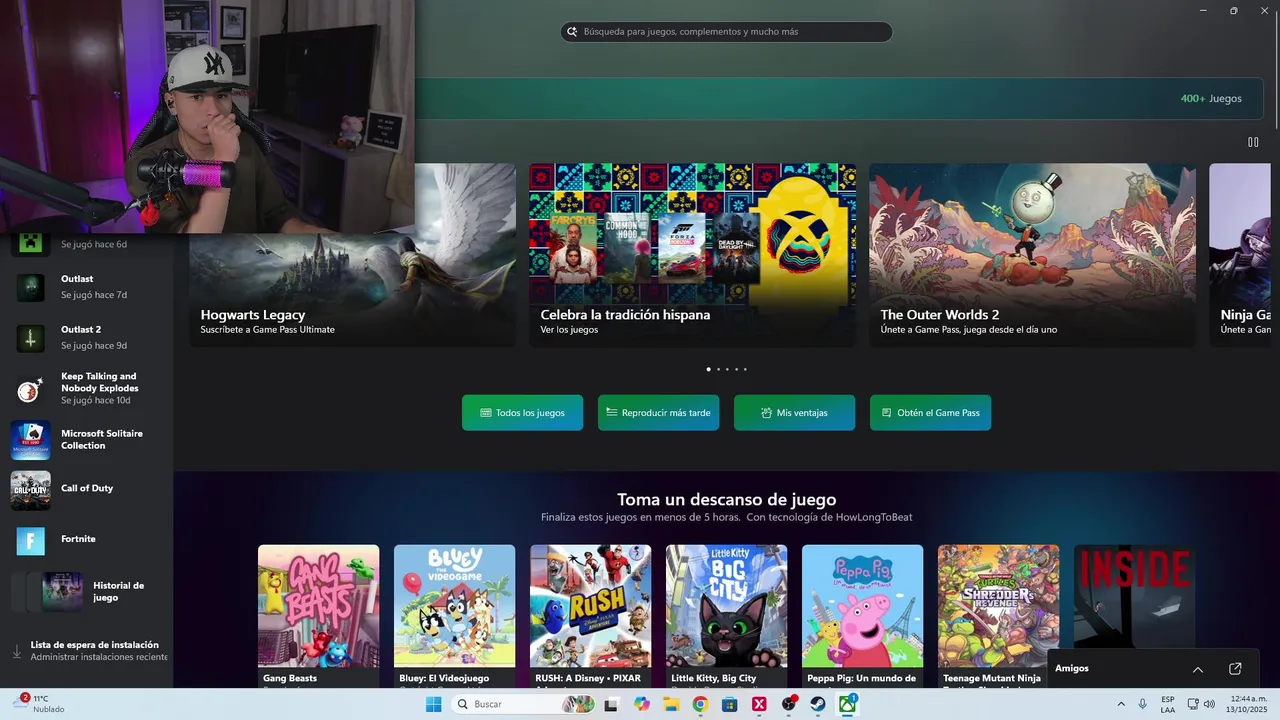This screenshot has height=720, width=1280.
Task: Open Bluey: El Videojuego game tile
Action: pyautogui.click(x=454, y=616)
